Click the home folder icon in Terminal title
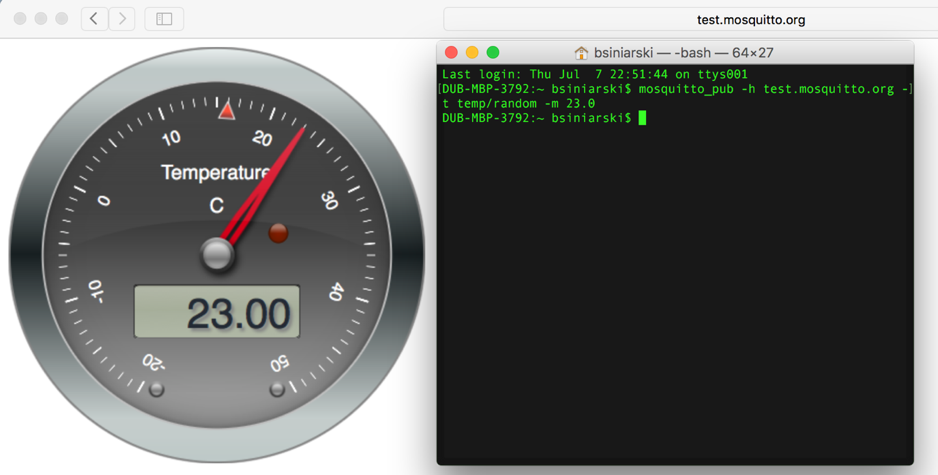Viewport: 938px width, 475px height. pos(581,52)
